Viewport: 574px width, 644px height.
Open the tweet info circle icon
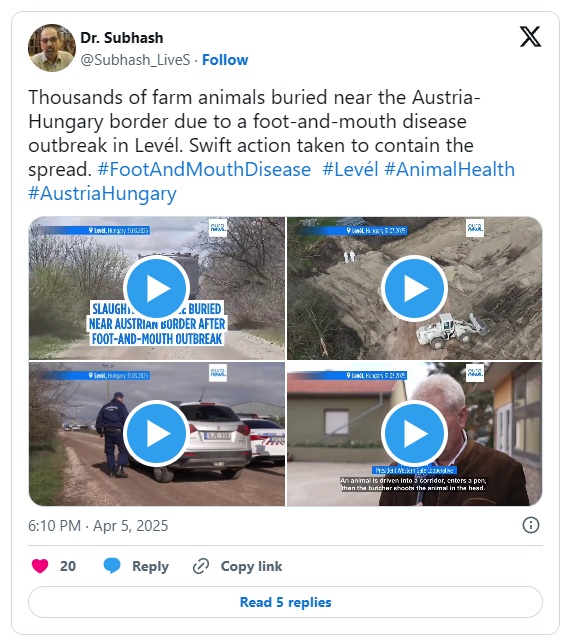pos(530,525)
